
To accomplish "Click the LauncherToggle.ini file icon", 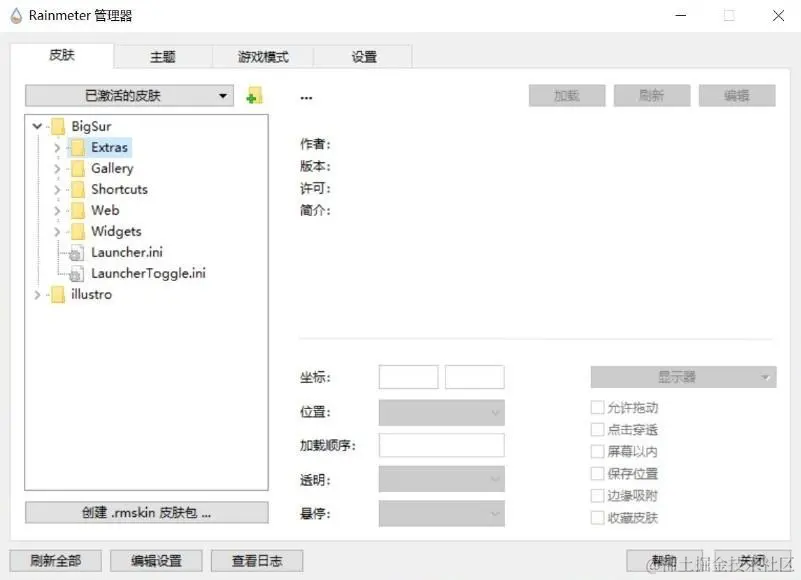I will pyautogui.click(x=77, y=274).
